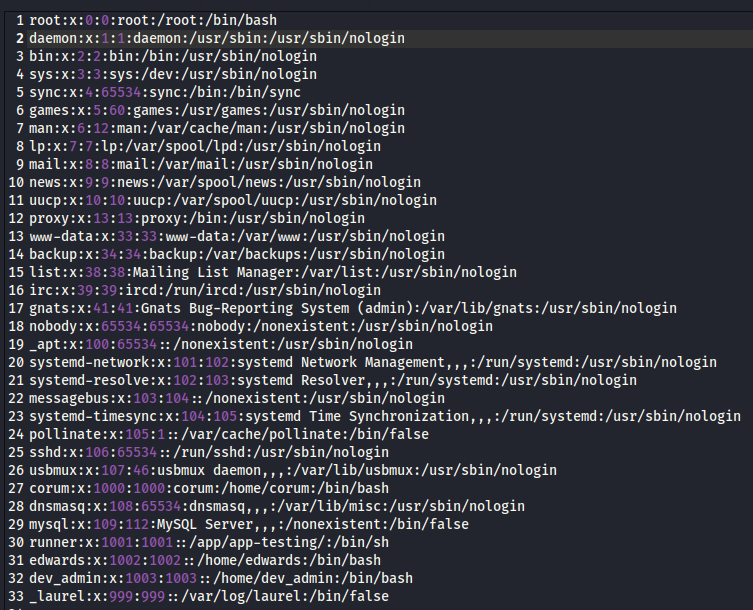
Task: Click the edwards:x:1002 line
Action: point(205,560)
